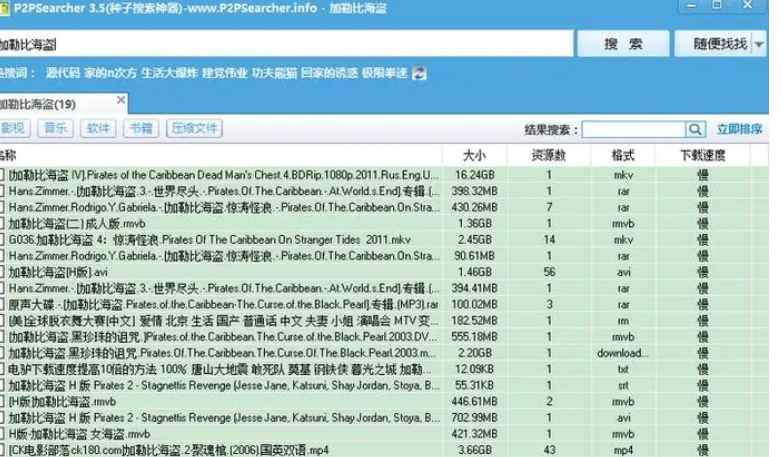Filter results by 压缩文件
783x457 pixels.
coord(194,128)
